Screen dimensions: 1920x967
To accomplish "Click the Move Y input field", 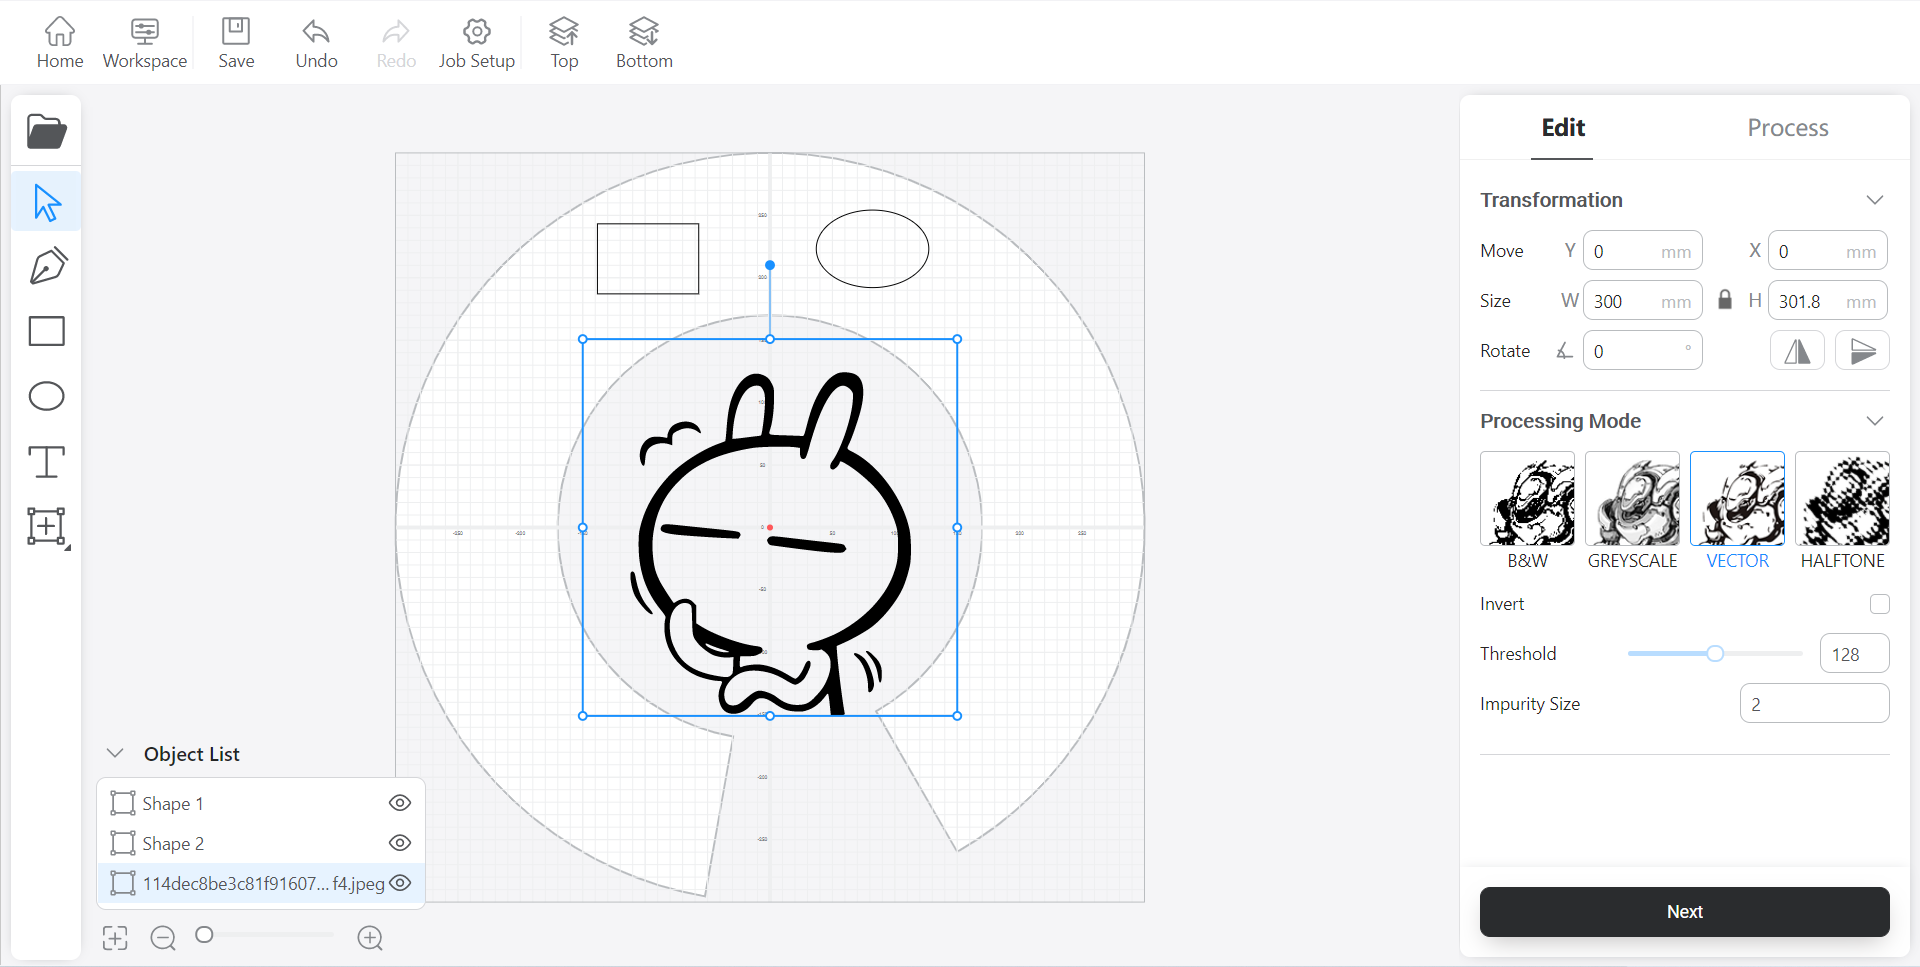I will coord(1642,251).
